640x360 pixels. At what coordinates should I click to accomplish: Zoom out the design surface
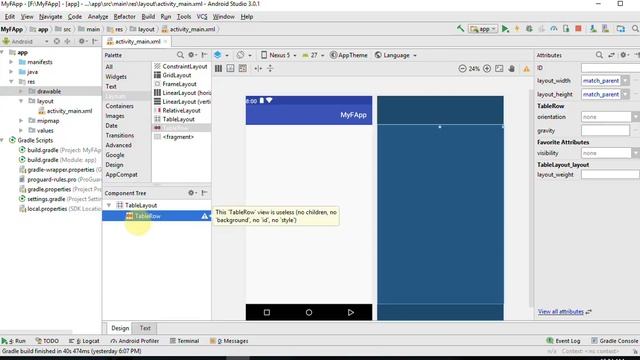point(462,69)
